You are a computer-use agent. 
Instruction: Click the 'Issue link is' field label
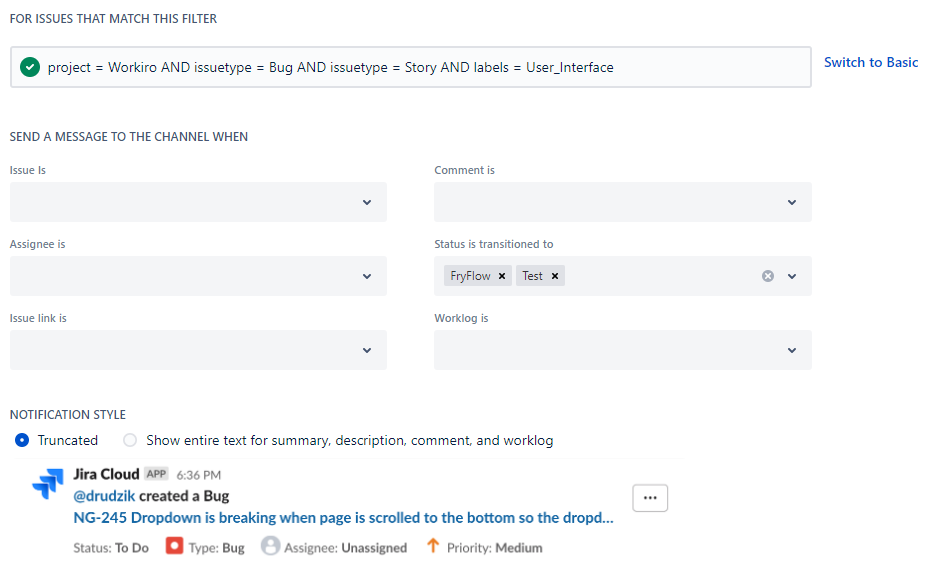point(38,318)
